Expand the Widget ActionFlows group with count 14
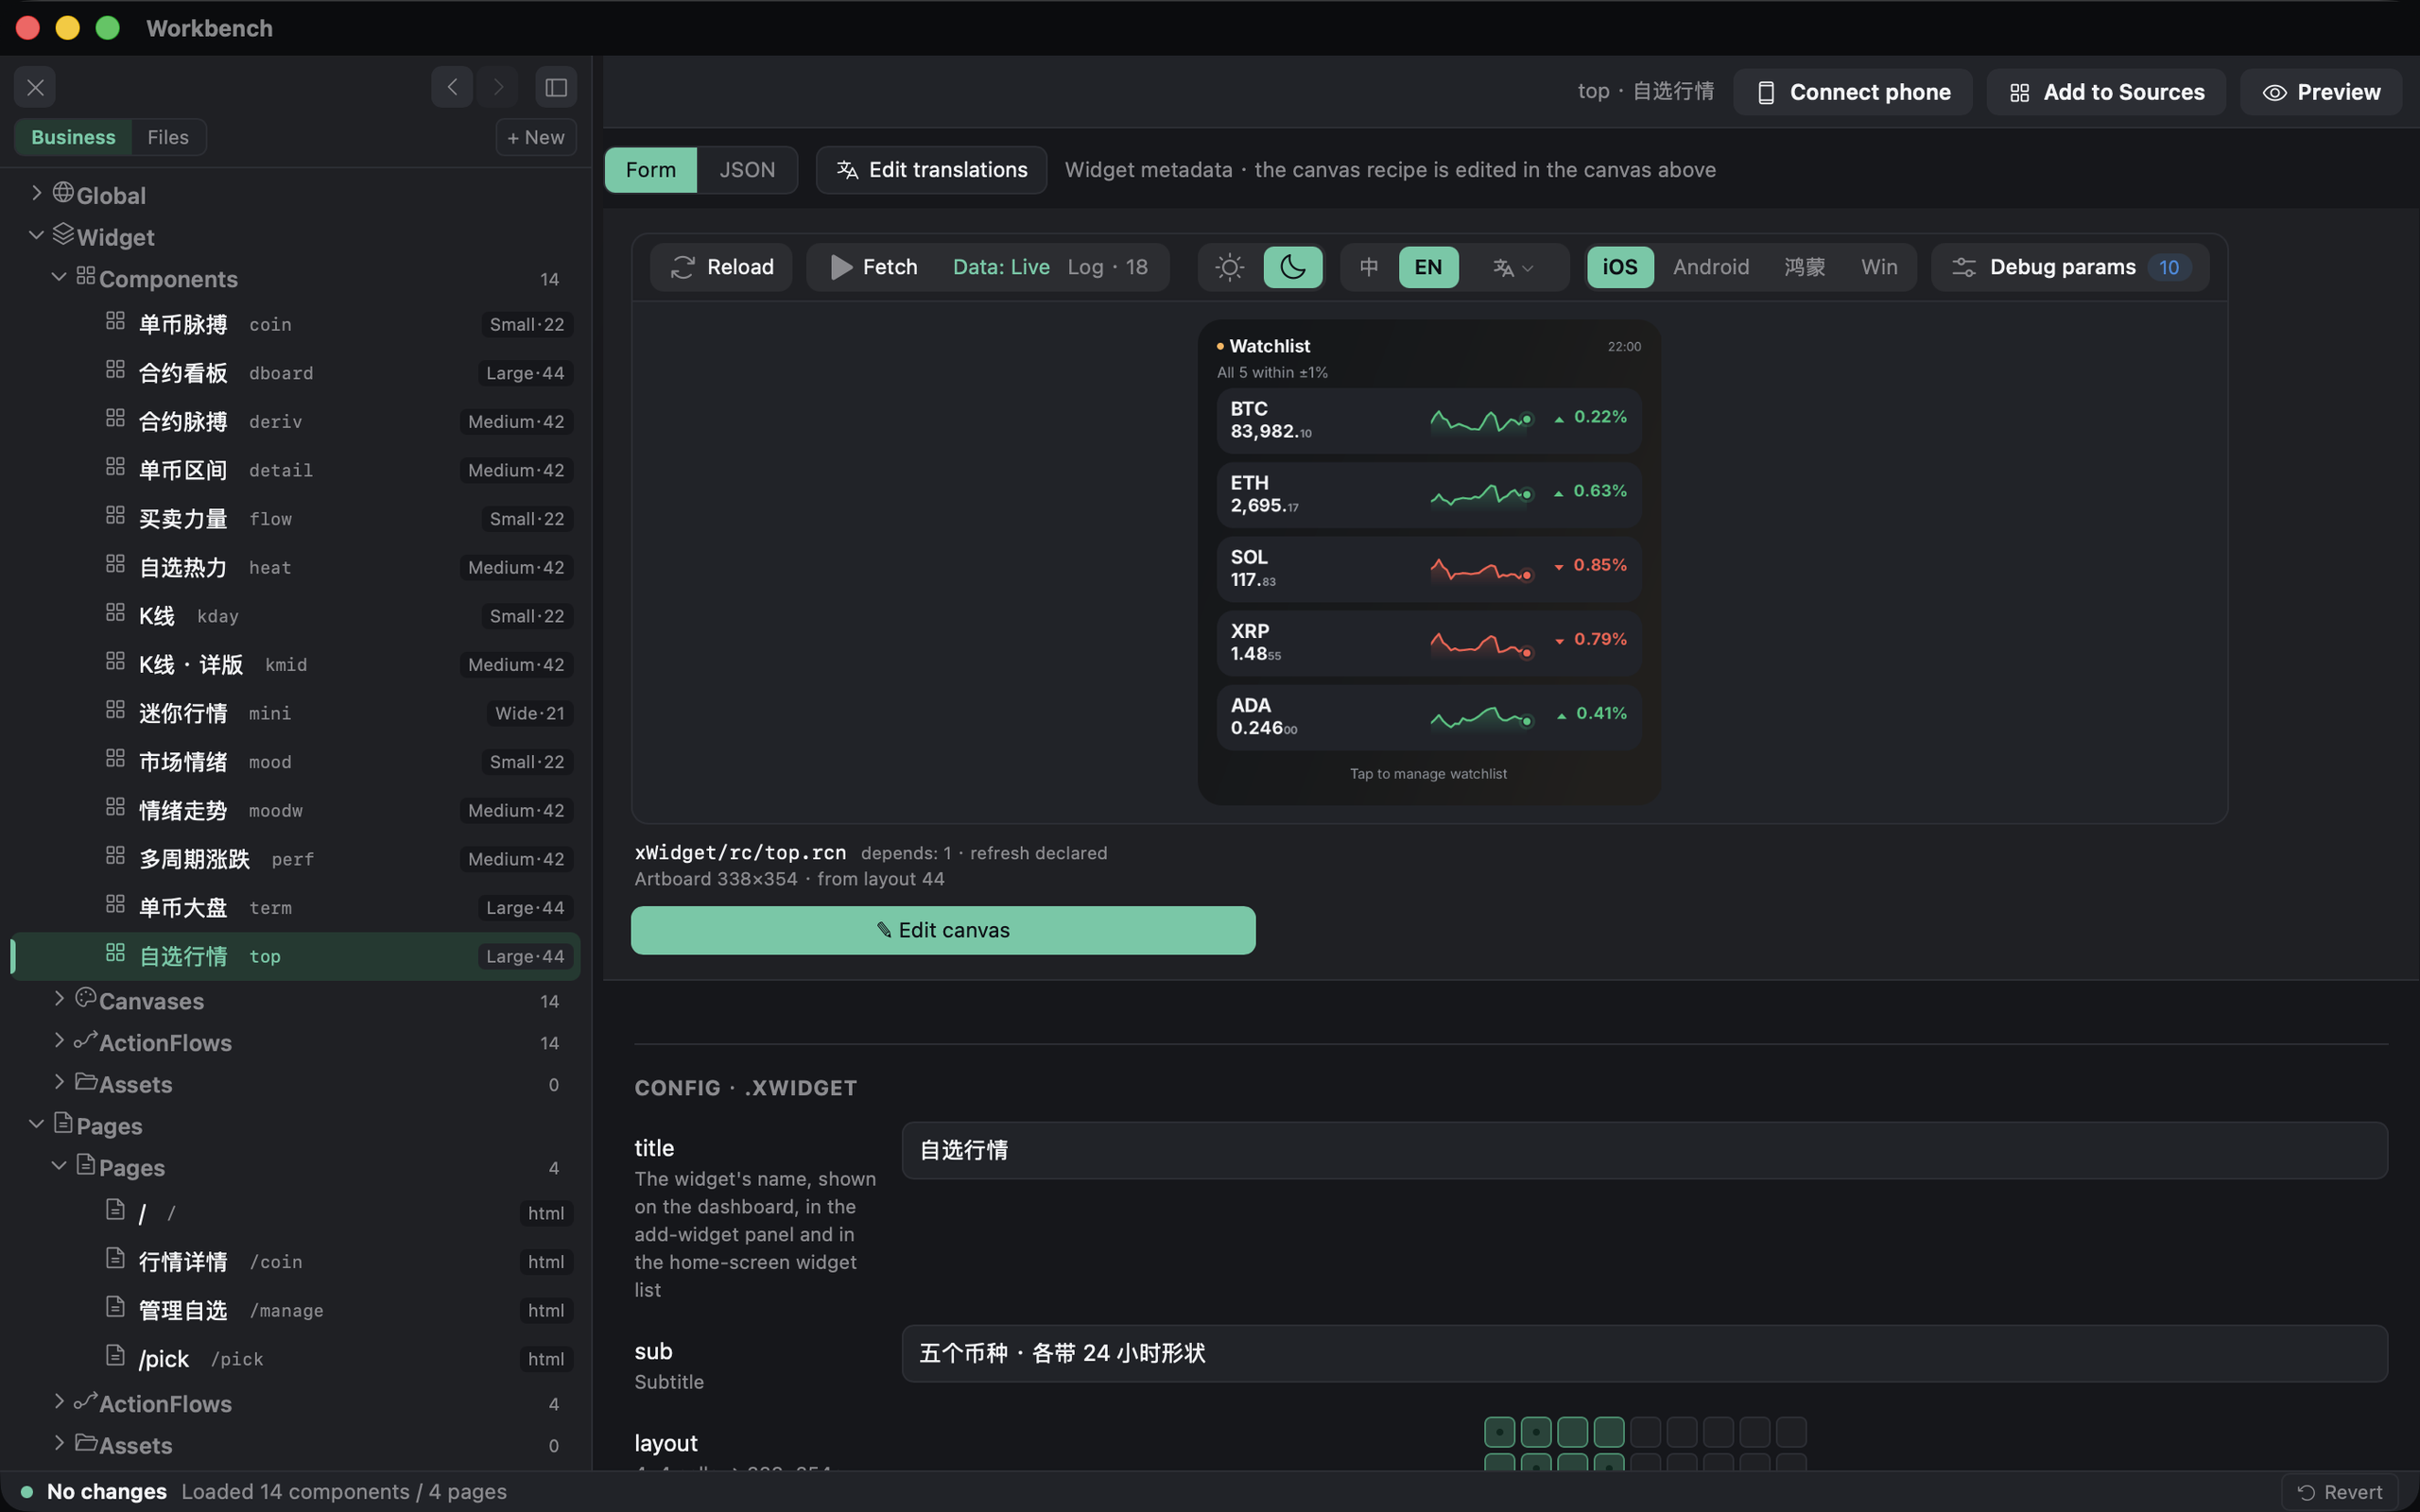 point(59,1041)
